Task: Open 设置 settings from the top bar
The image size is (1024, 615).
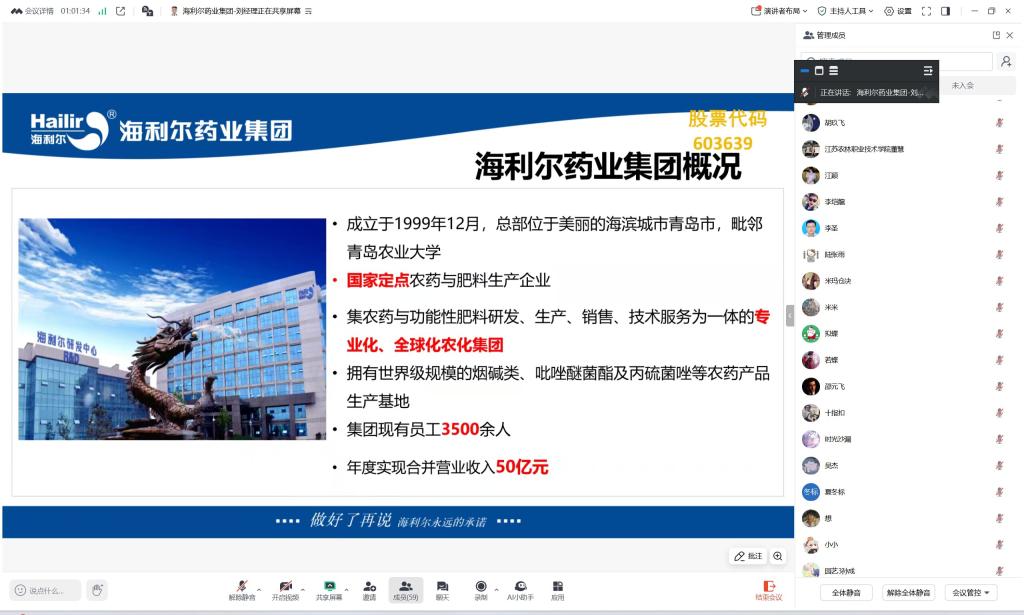Action: (898, 11)
